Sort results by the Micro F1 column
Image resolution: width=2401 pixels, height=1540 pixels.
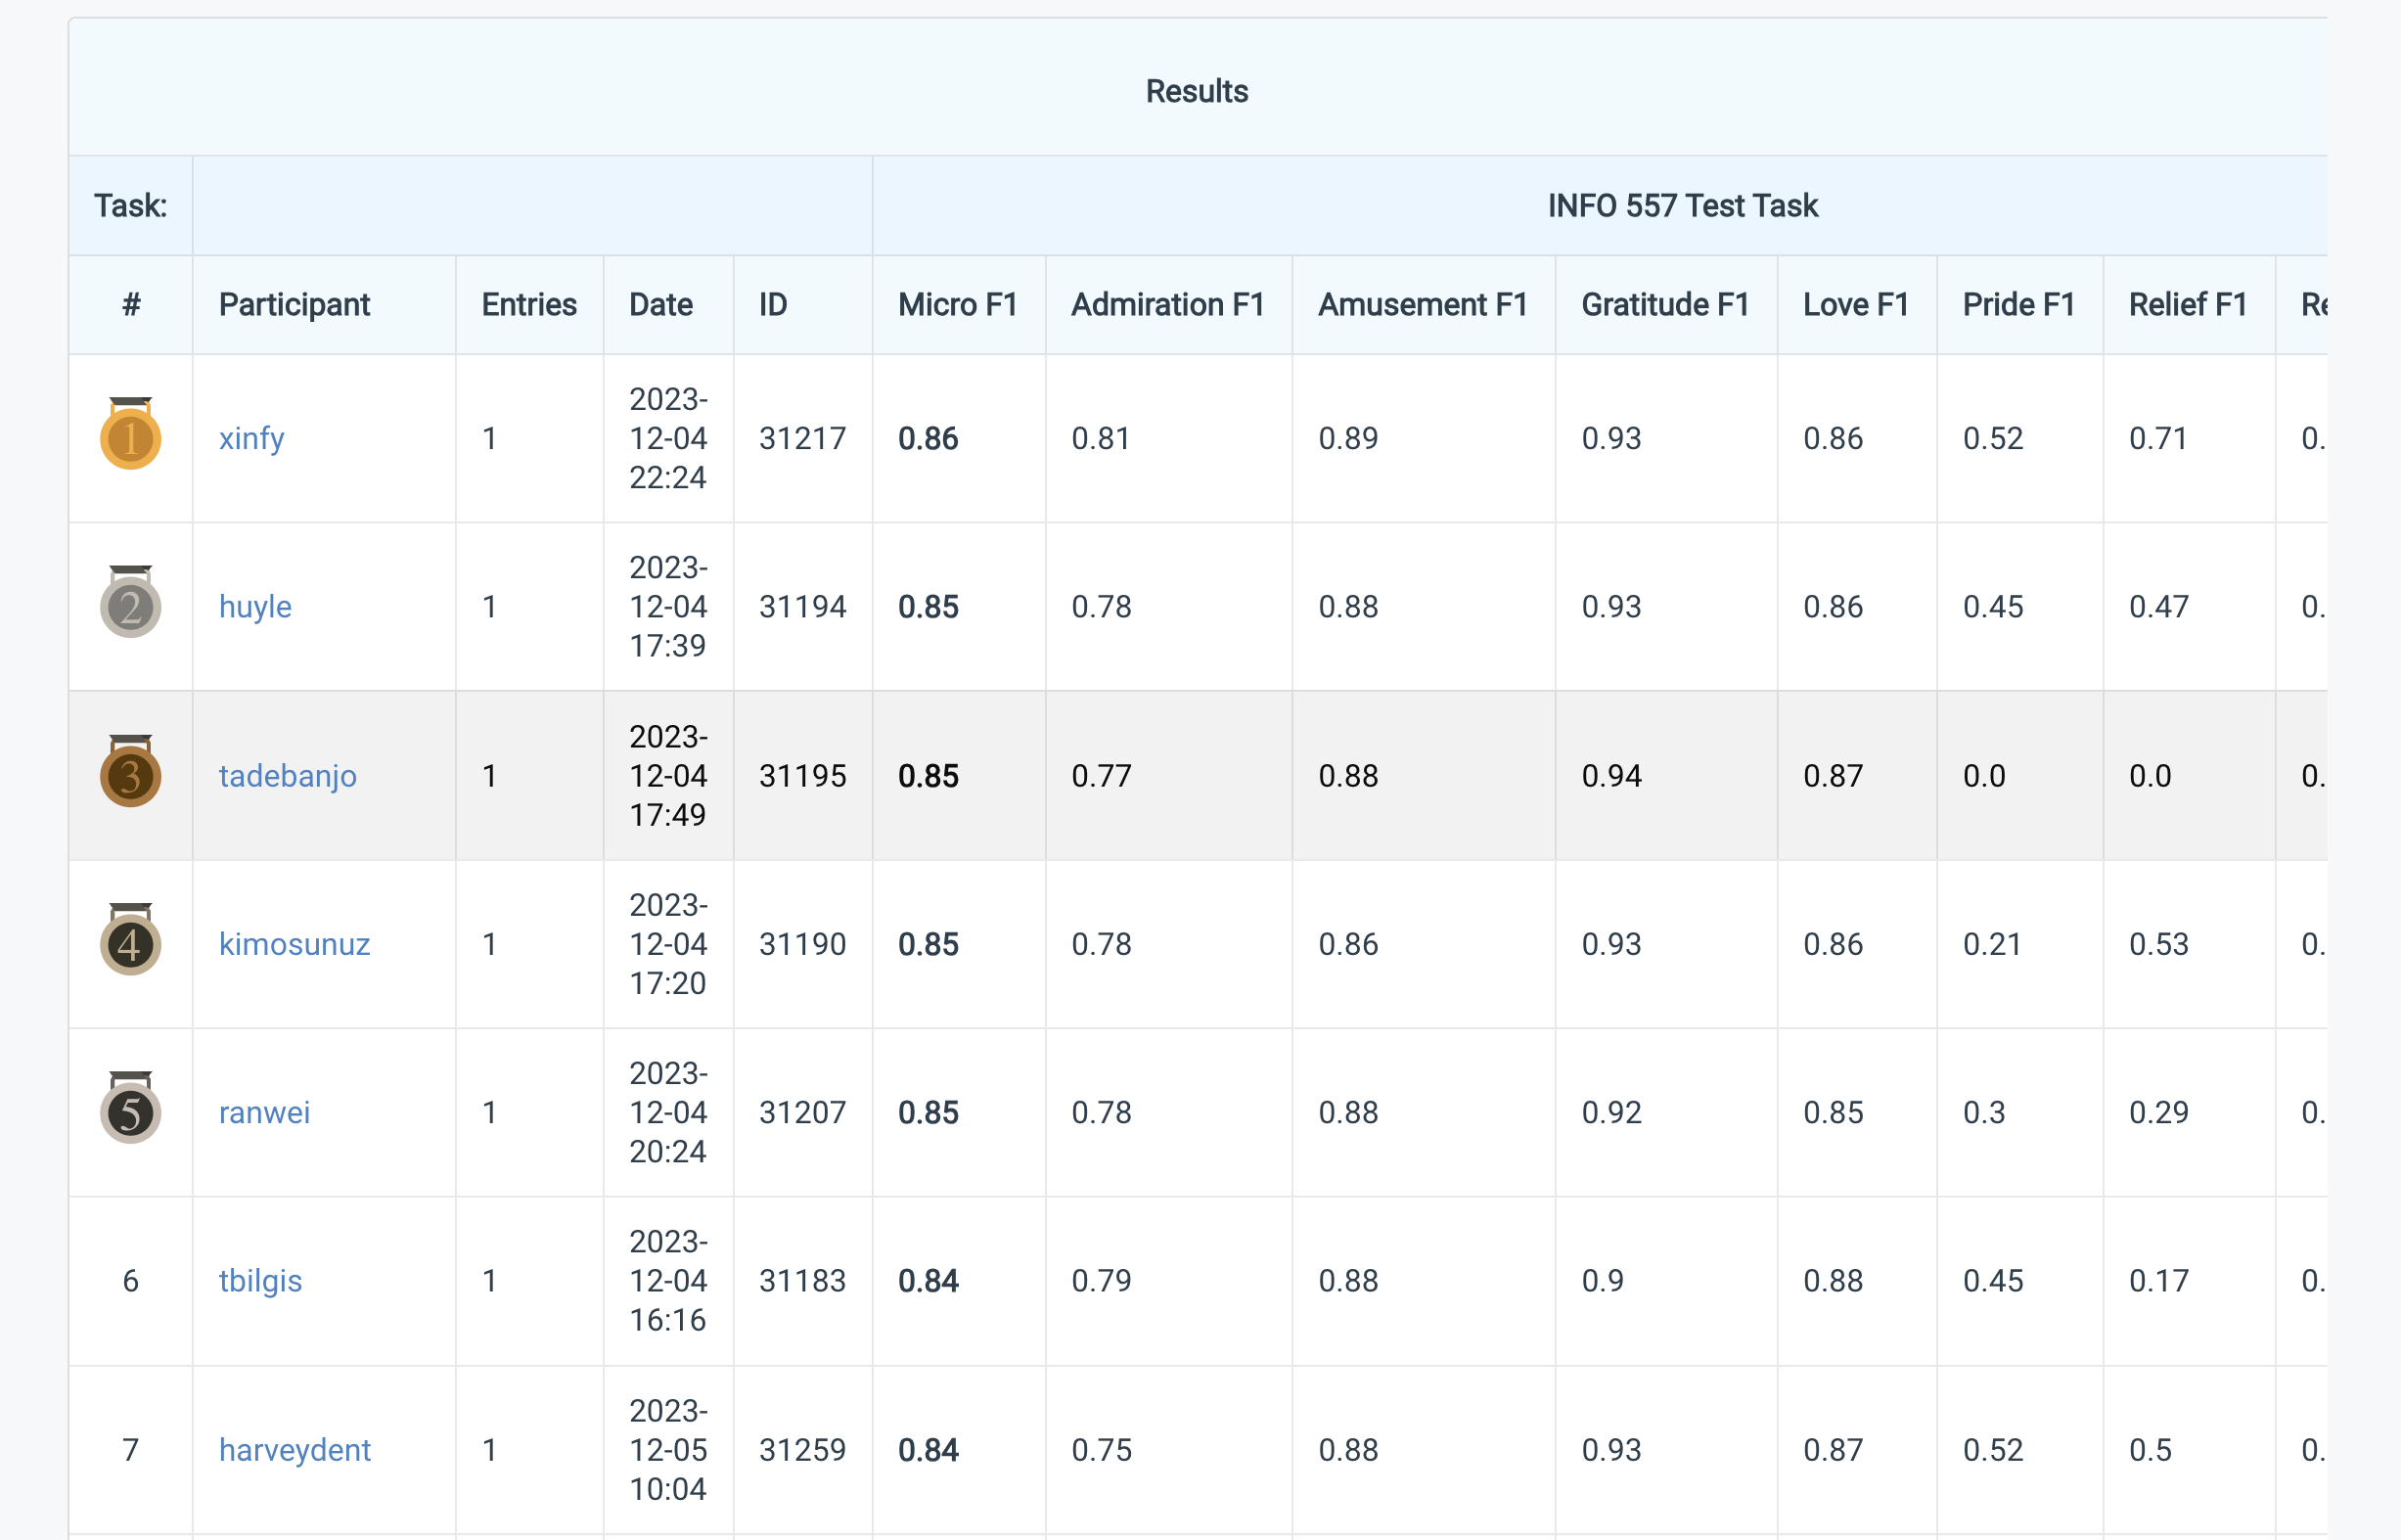click(957, 305)
